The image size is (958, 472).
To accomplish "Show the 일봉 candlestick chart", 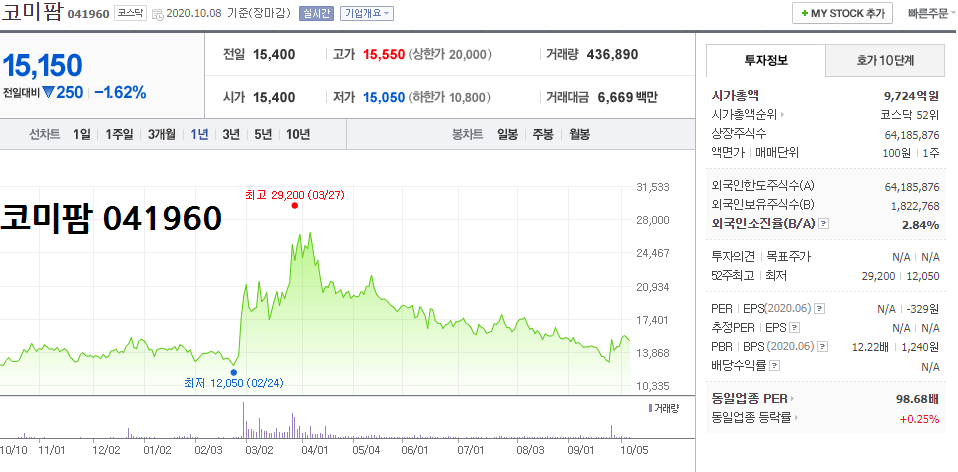I will (507, 134).
